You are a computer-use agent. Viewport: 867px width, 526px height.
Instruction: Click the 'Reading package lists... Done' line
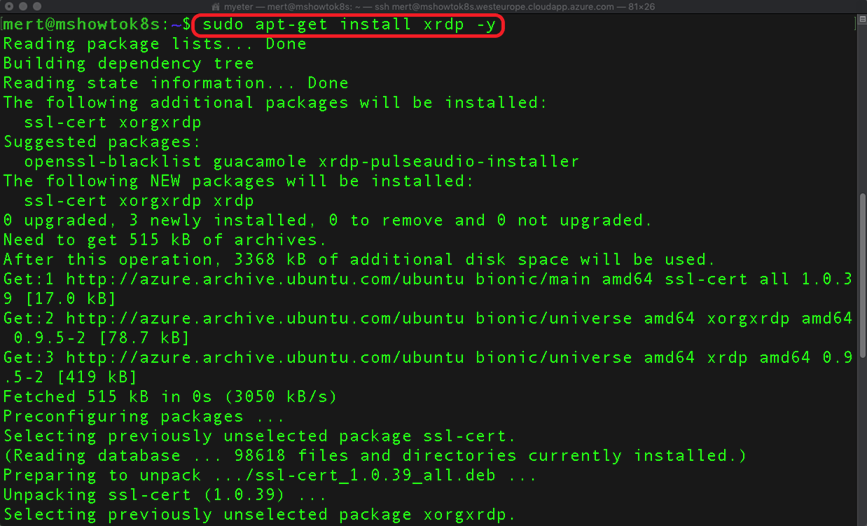pos(155,44)
